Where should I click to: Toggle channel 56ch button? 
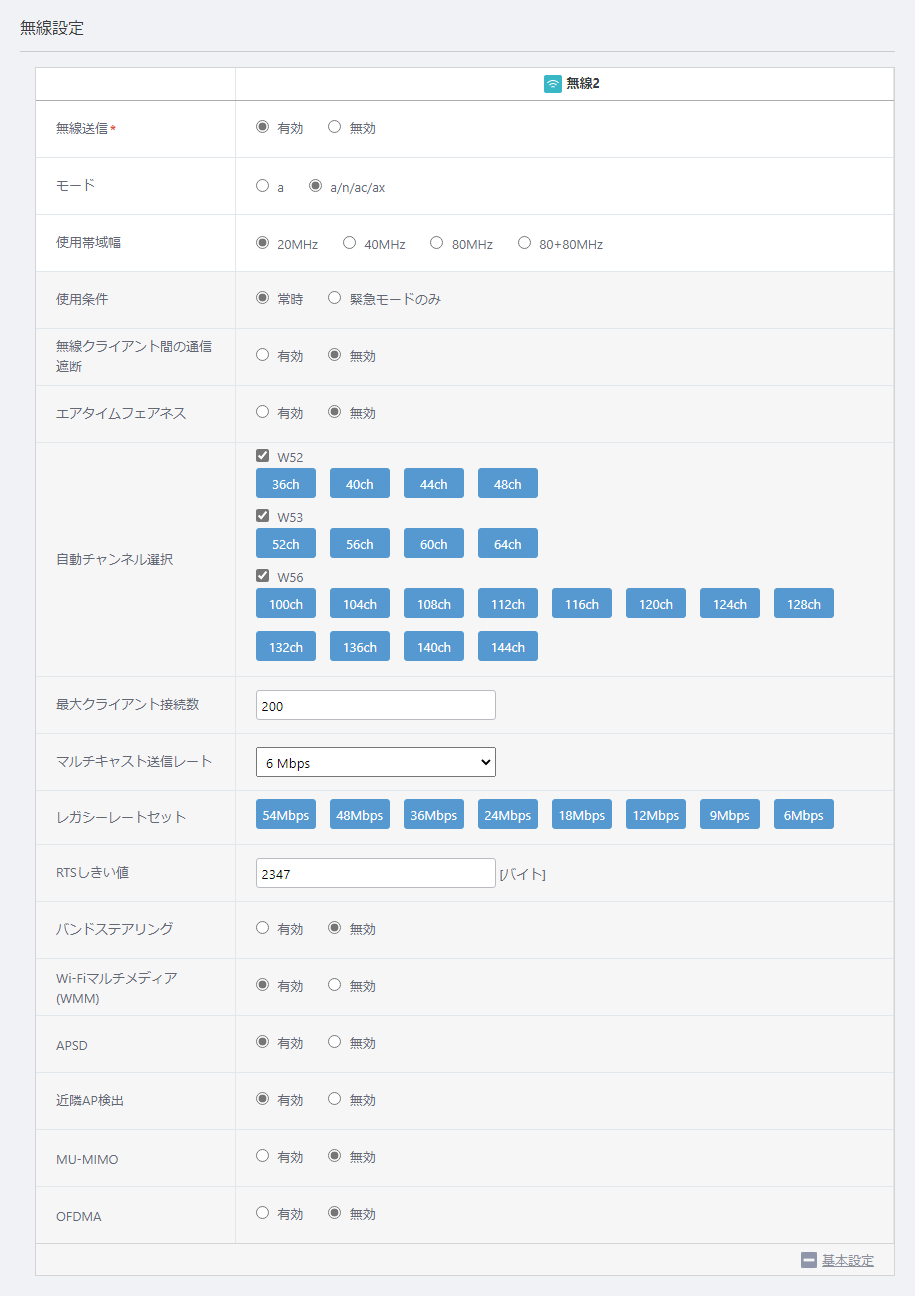click(x=360, y=543)
